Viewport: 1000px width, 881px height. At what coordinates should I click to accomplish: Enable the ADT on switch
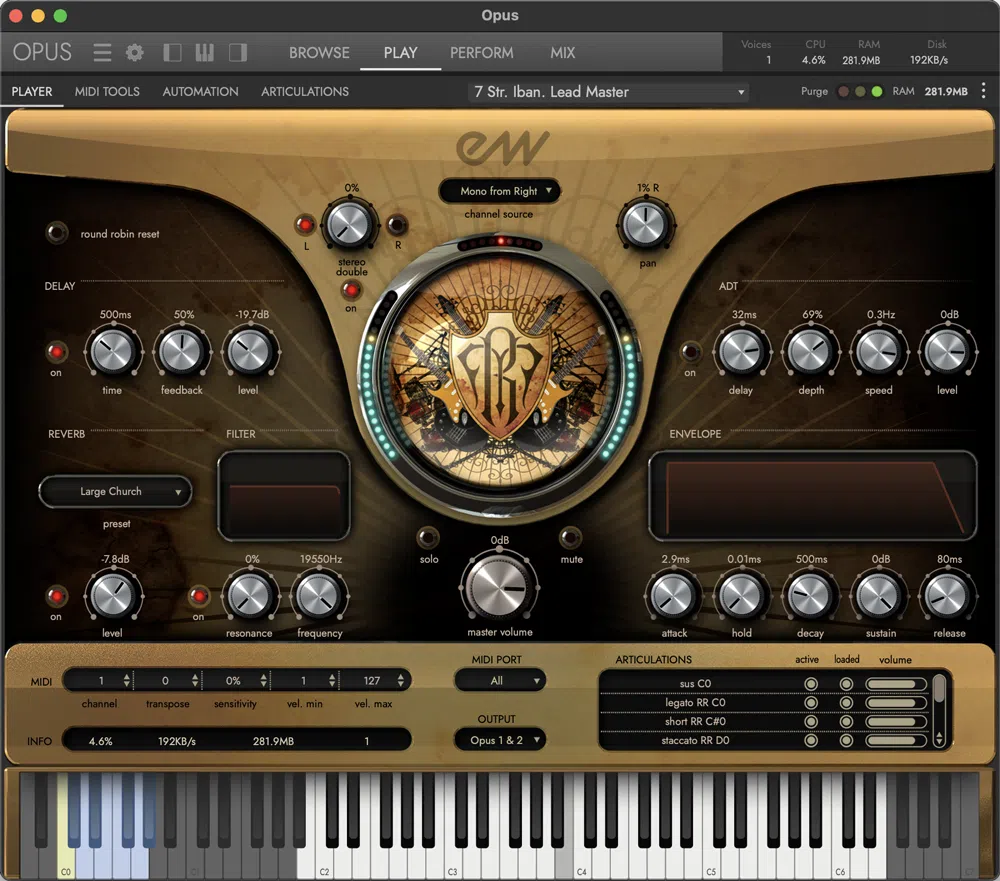(x=690, y=352)
